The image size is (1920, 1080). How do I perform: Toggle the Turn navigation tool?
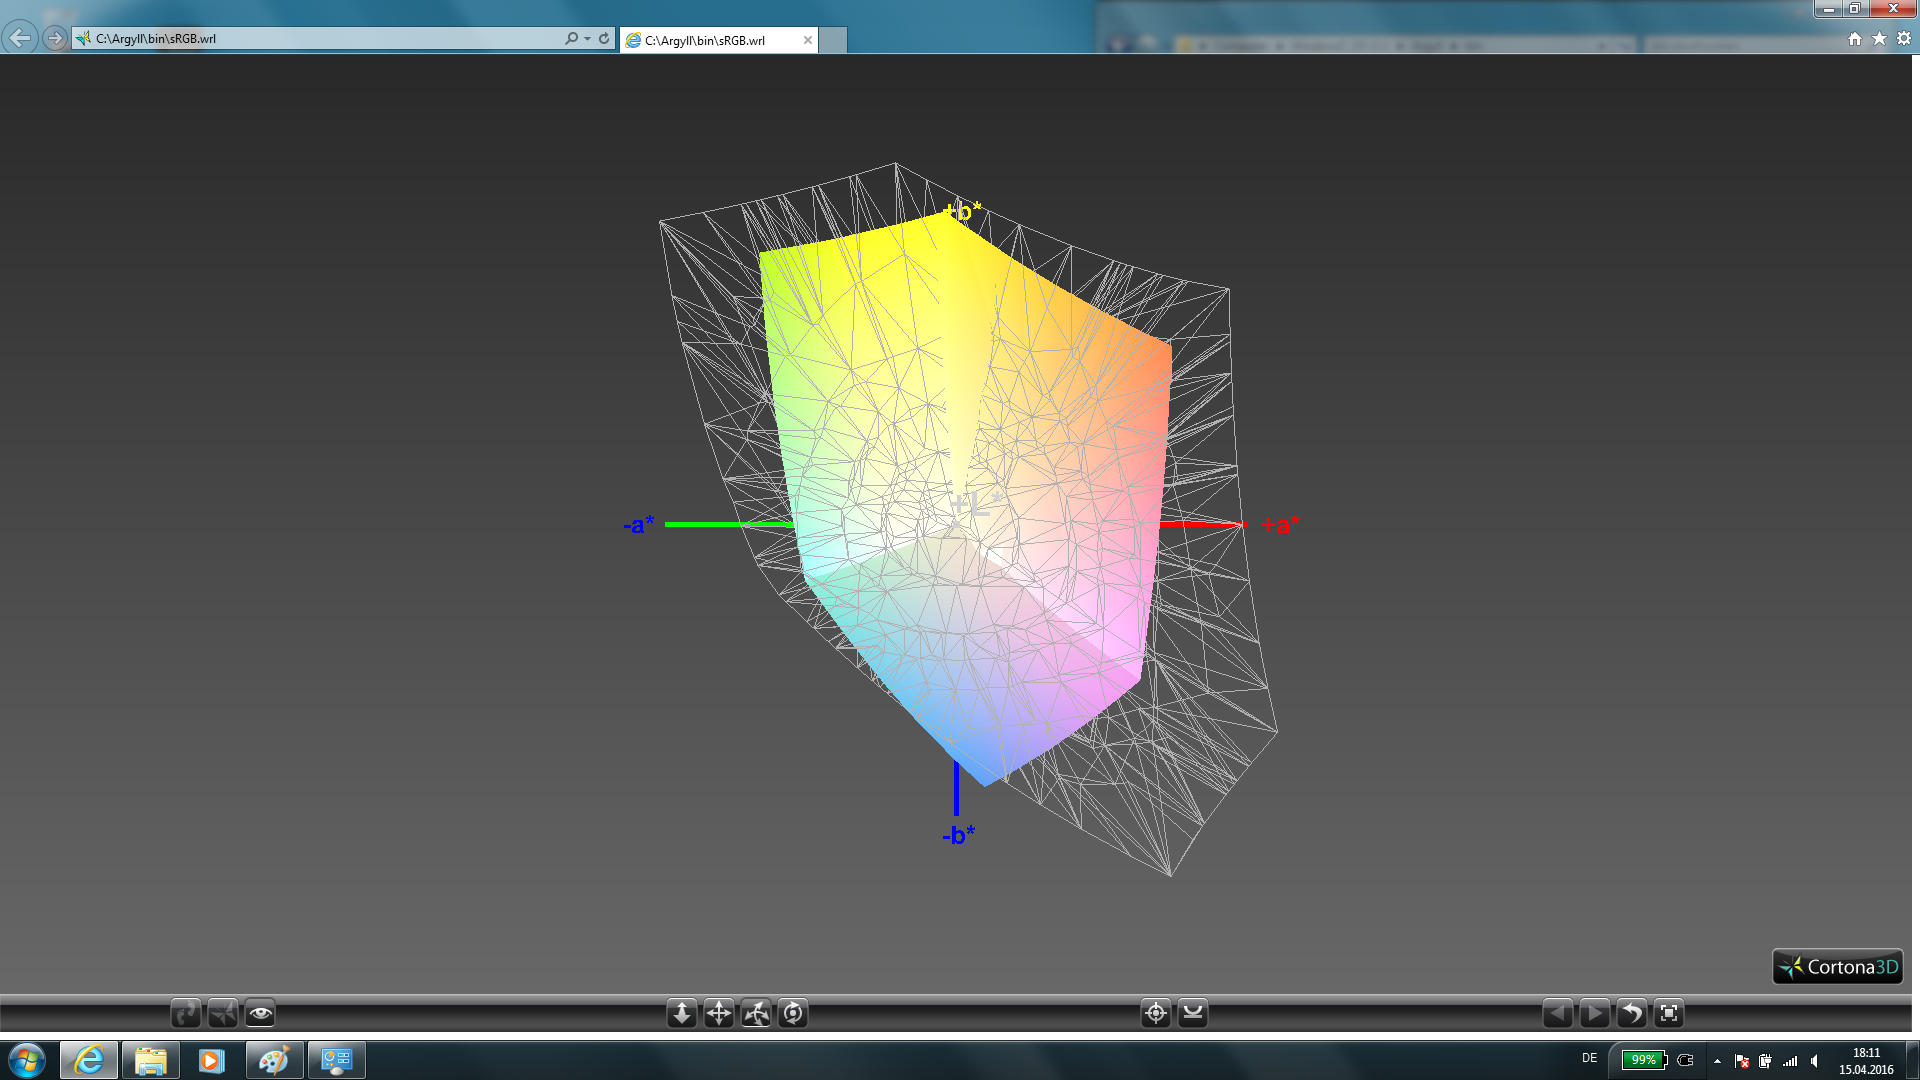(756, 1014)
